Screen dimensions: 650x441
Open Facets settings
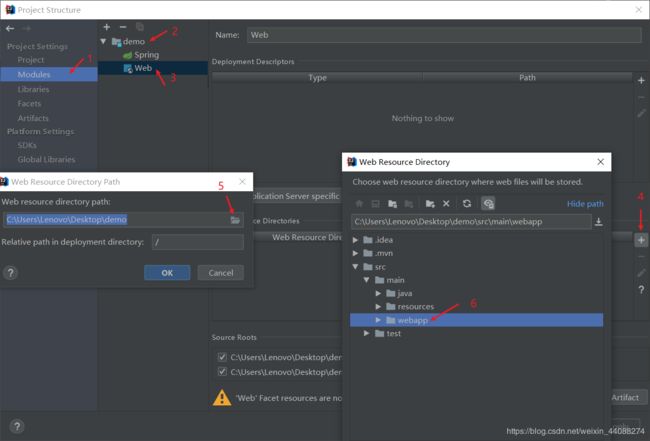(x=29, y=104)
